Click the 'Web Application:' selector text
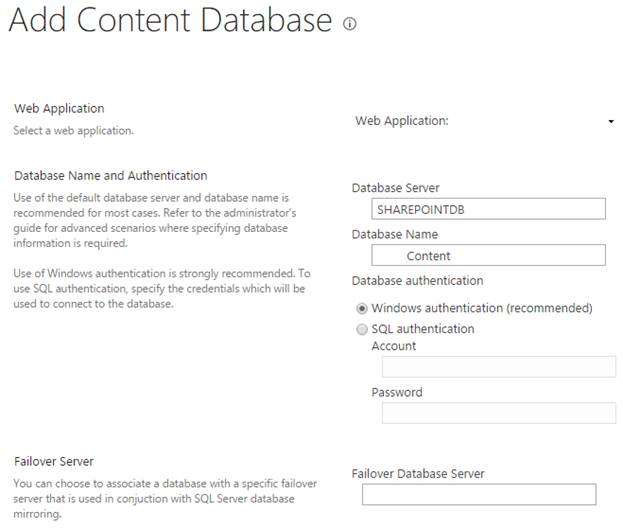Image resolution: width=623 pixels, height=529 pixels. 402,121
